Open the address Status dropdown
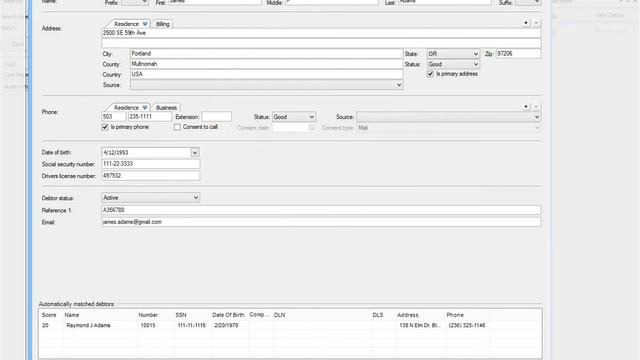This screenshot has width=640, height=360. click(x=453, y=64)
